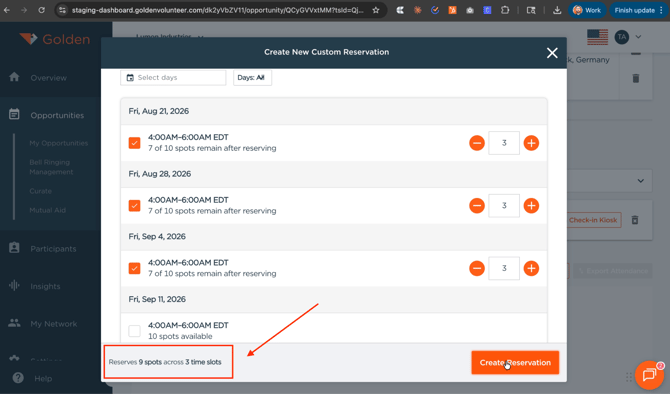Click plus icon for Sep 4 slot
Screen dimensions: 670x394
coord(531,268)
